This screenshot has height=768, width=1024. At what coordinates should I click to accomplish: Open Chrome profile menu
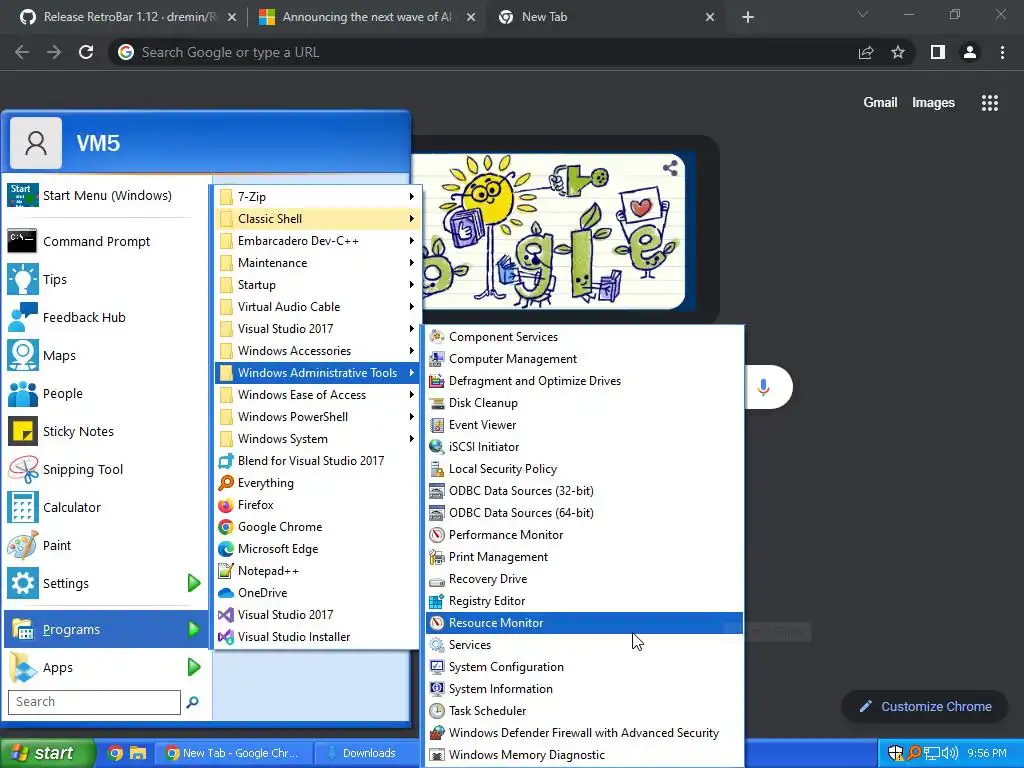pos(970,52)
